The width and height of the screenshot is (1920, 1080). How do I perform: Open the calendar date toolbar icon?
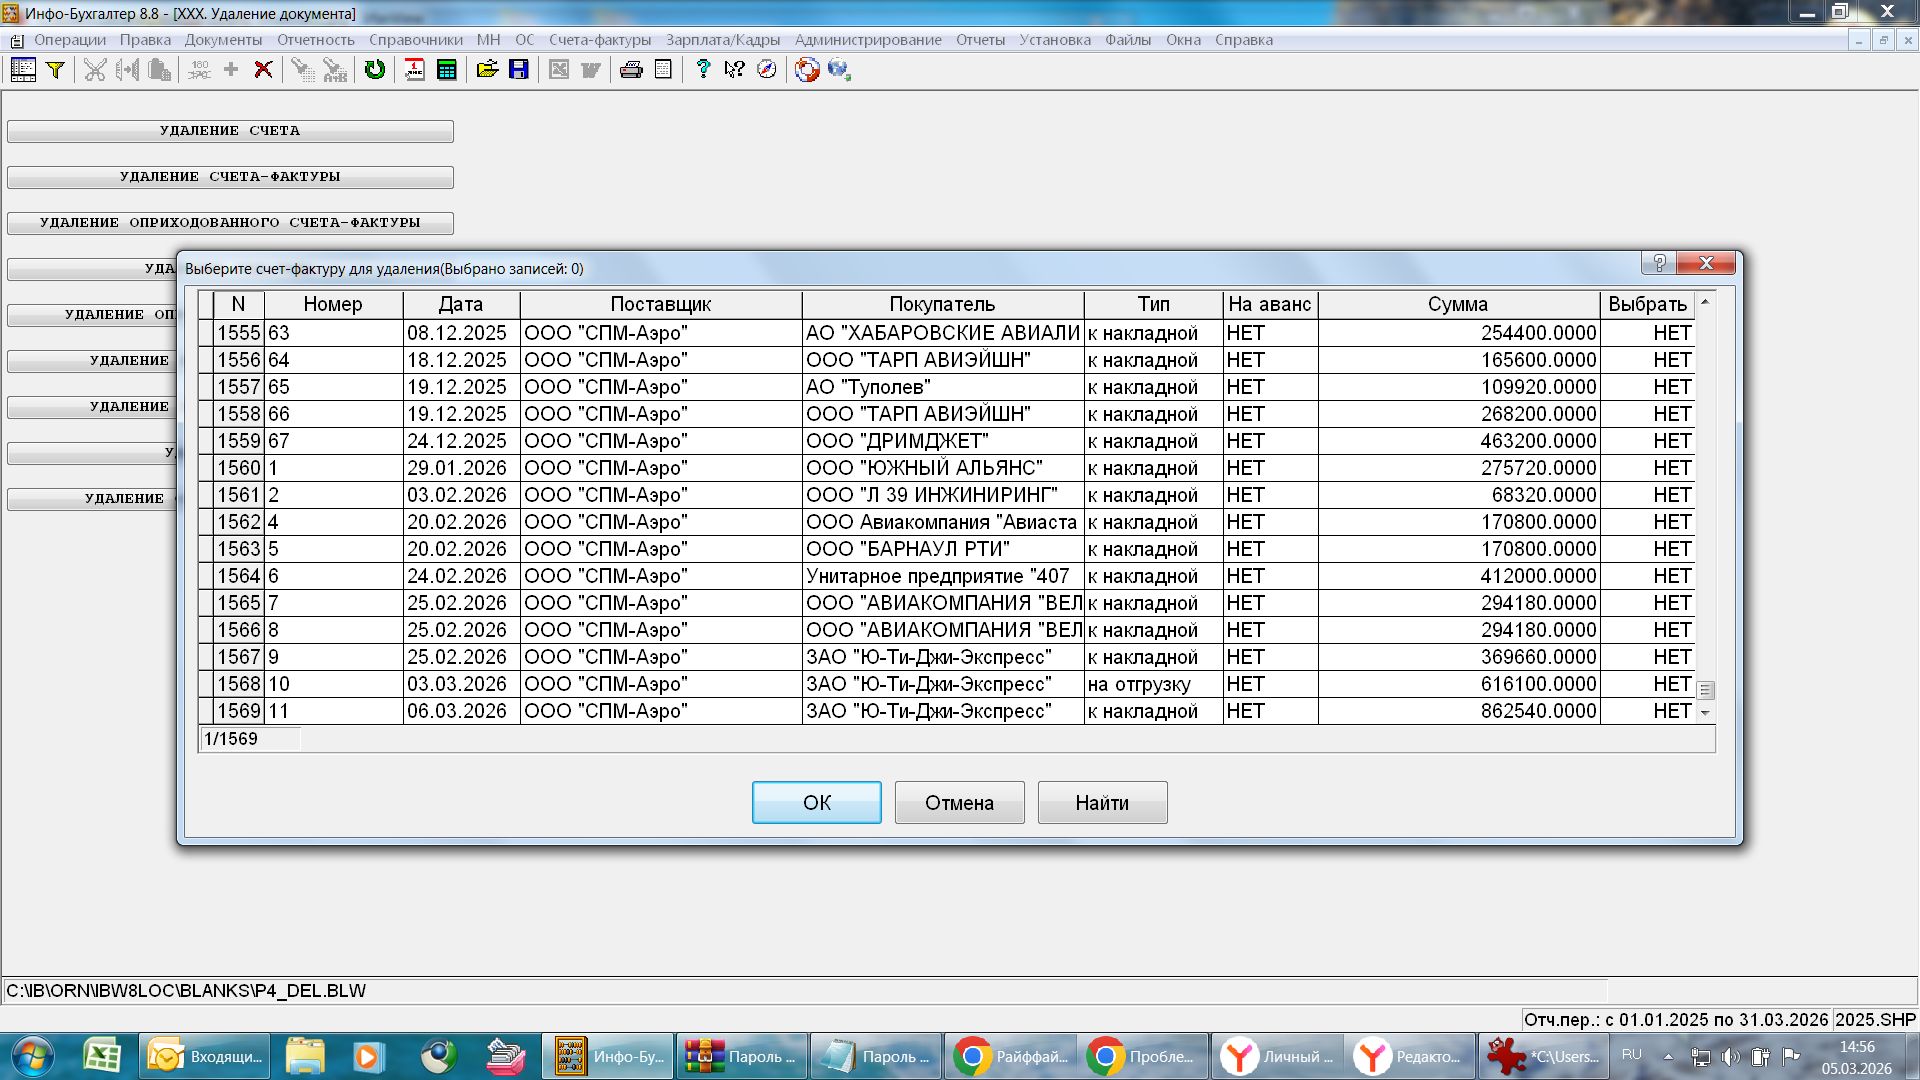point(414,70)
